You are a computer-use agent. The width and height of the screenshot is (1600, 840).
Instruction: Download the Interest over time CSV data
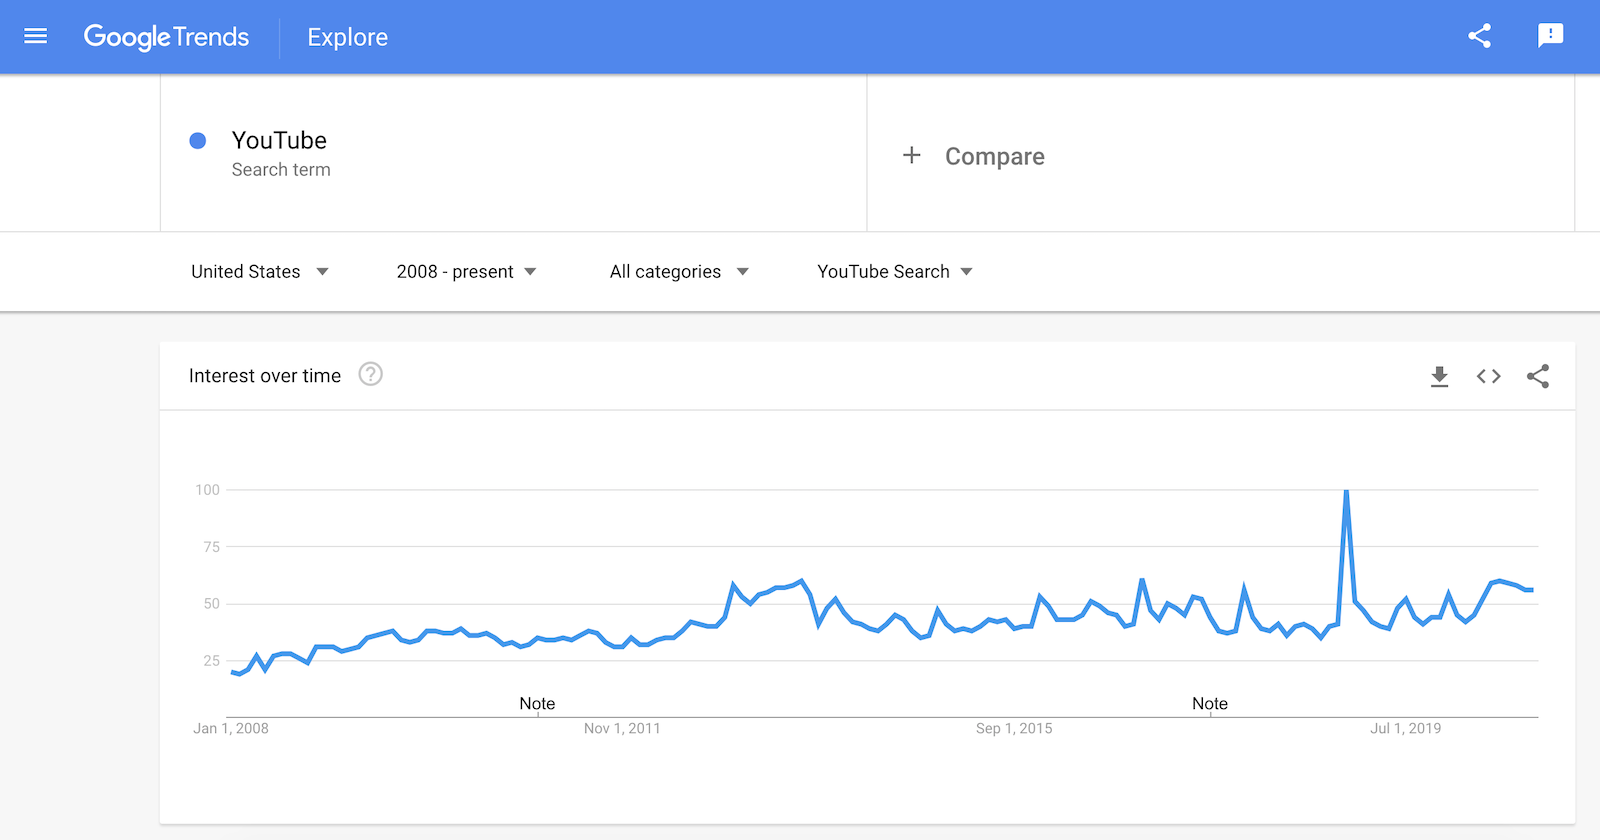(1439, 376)
